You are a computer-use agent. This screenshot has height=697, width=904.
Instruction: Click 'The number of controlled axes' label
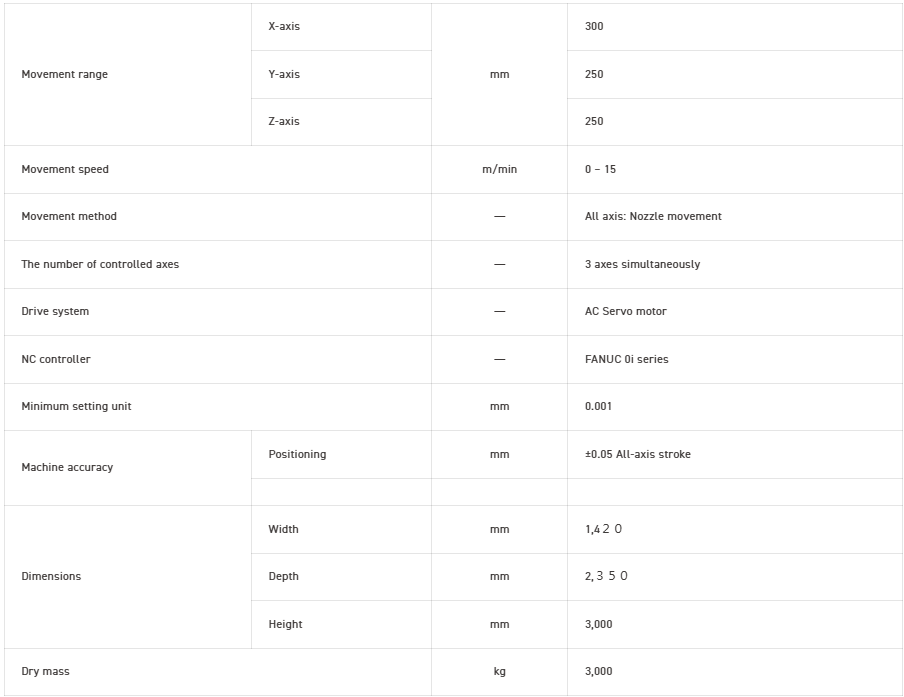(x=100, y=264)
